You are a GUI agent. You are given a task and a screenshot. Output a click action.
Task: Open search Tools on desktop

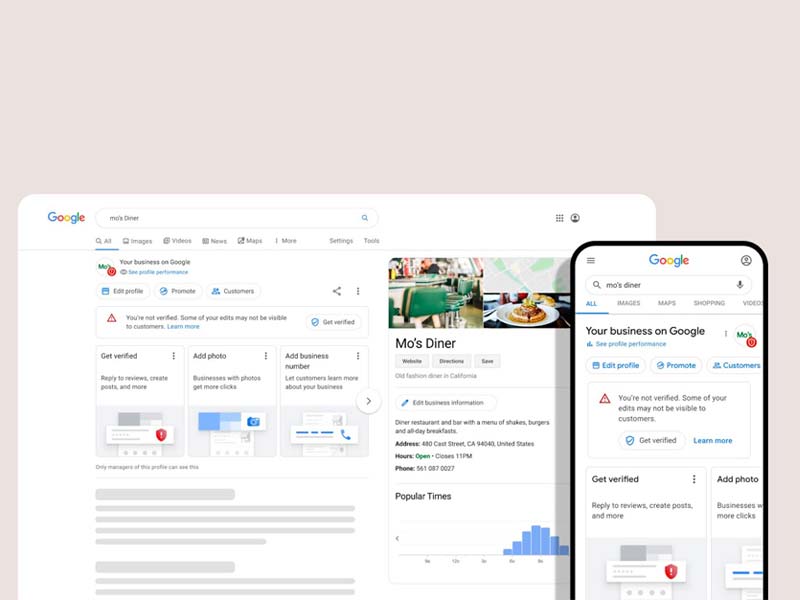click(371, 241)
